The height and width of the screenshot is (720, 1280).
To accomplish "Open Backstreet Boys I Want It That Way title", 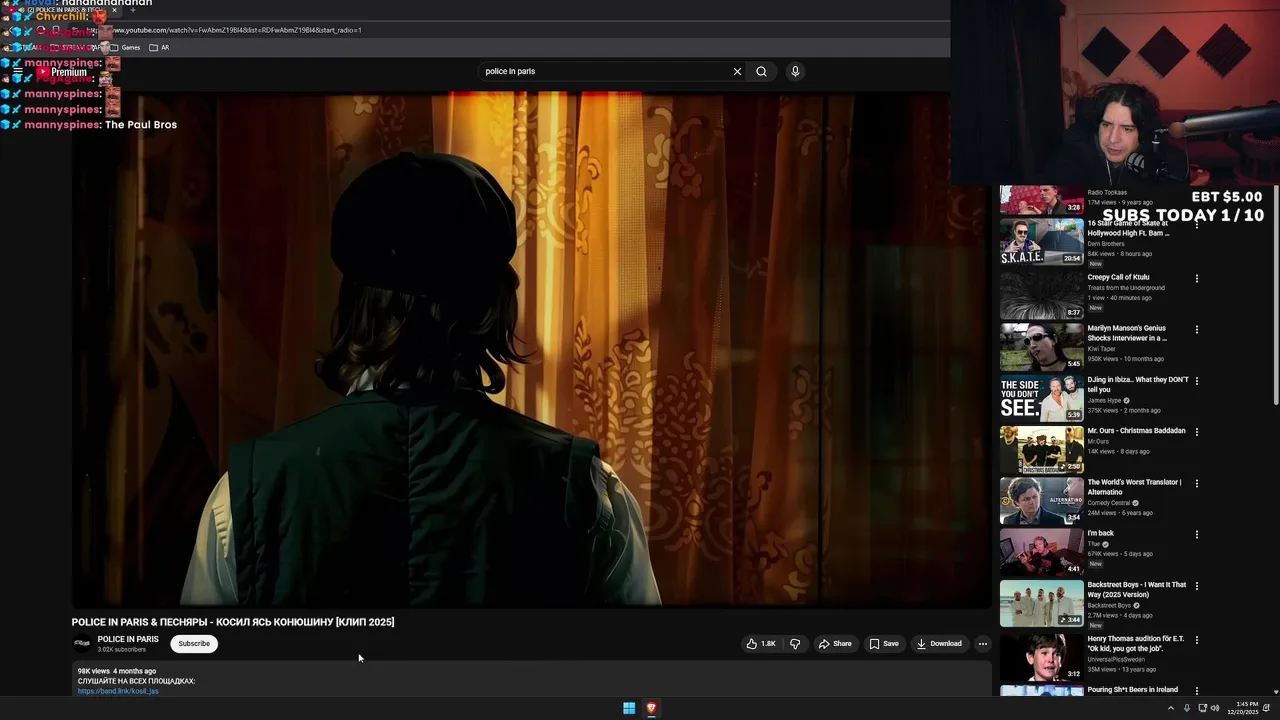I will tap(1137, 590).
